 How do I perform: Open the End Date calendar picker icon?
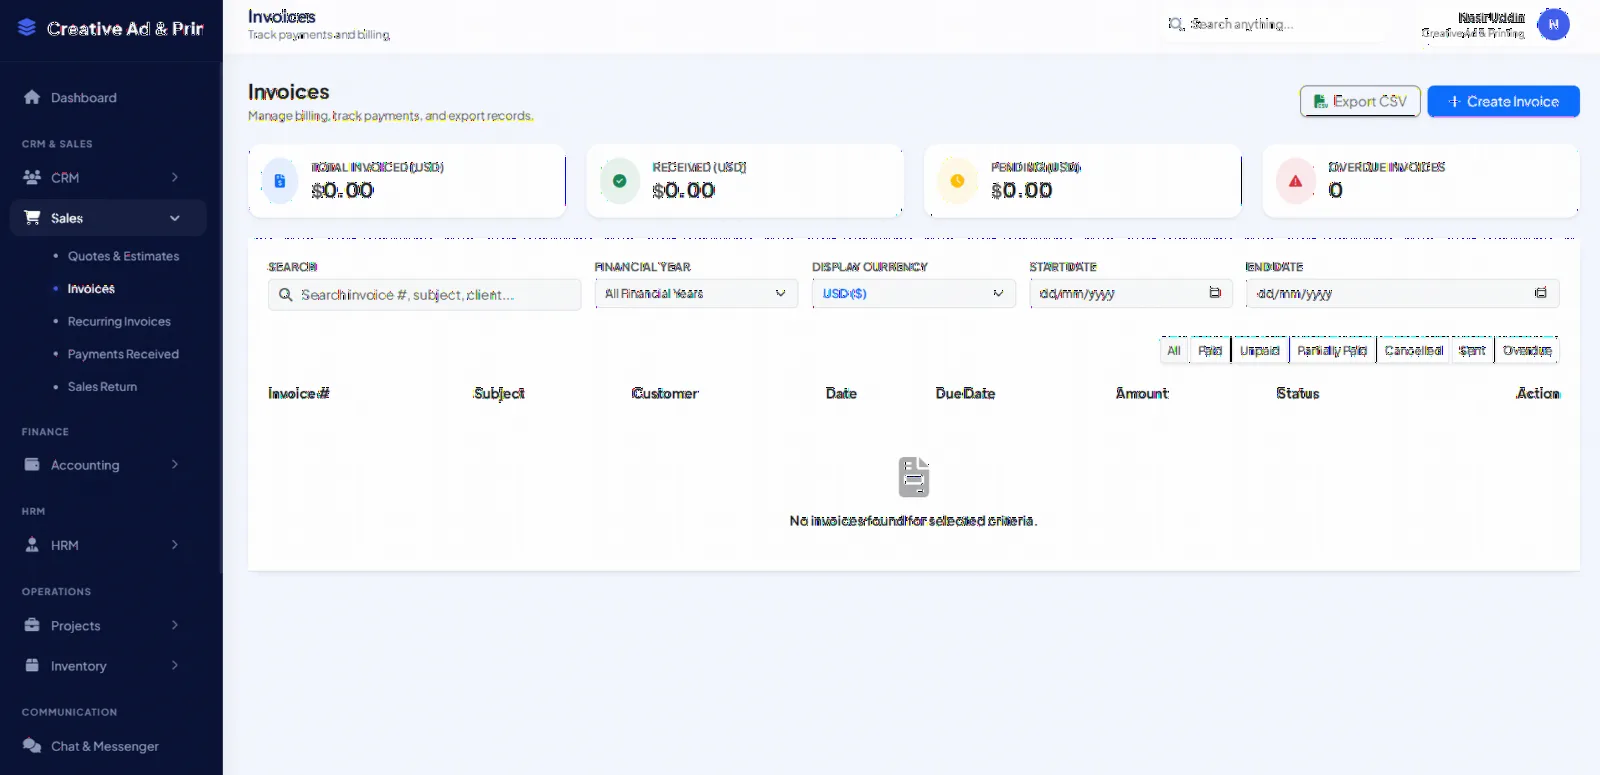[1541, 293]
